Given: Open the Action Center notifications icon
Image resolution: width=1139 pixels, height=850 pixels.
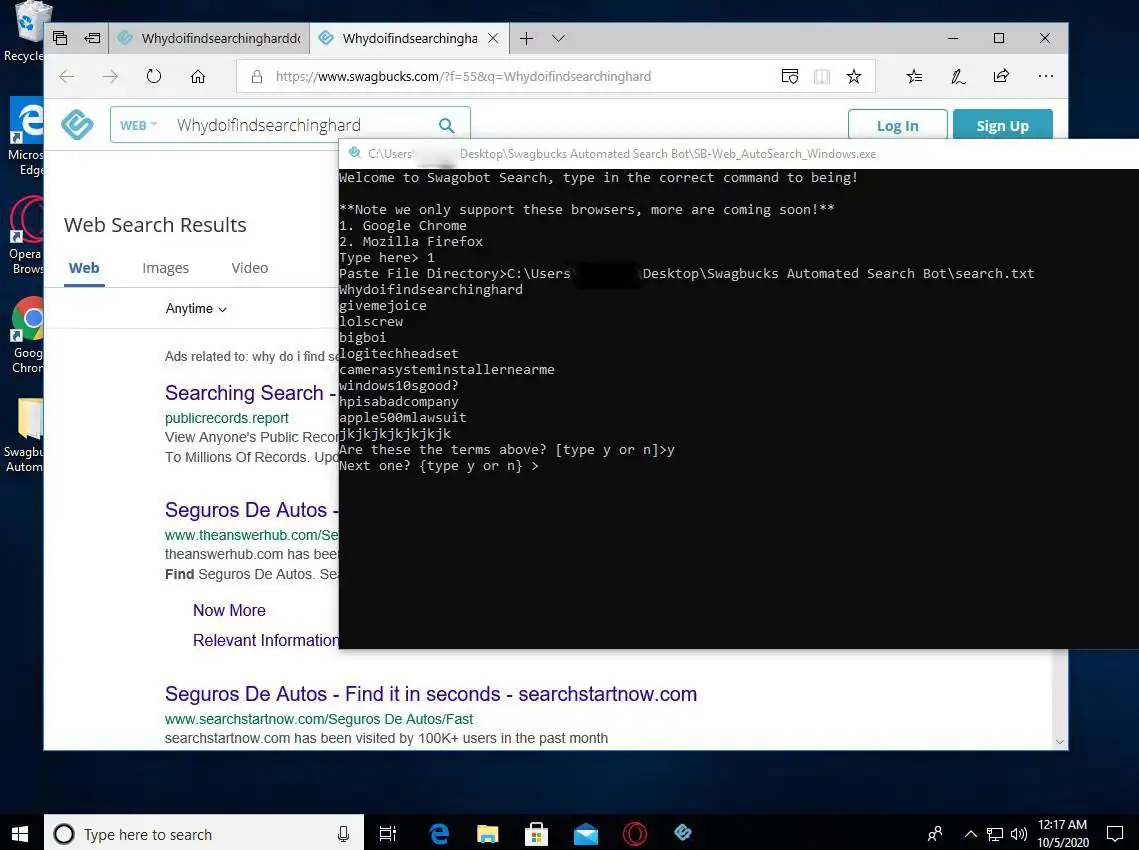Looking at the screenshot, I should (1115, 833).
